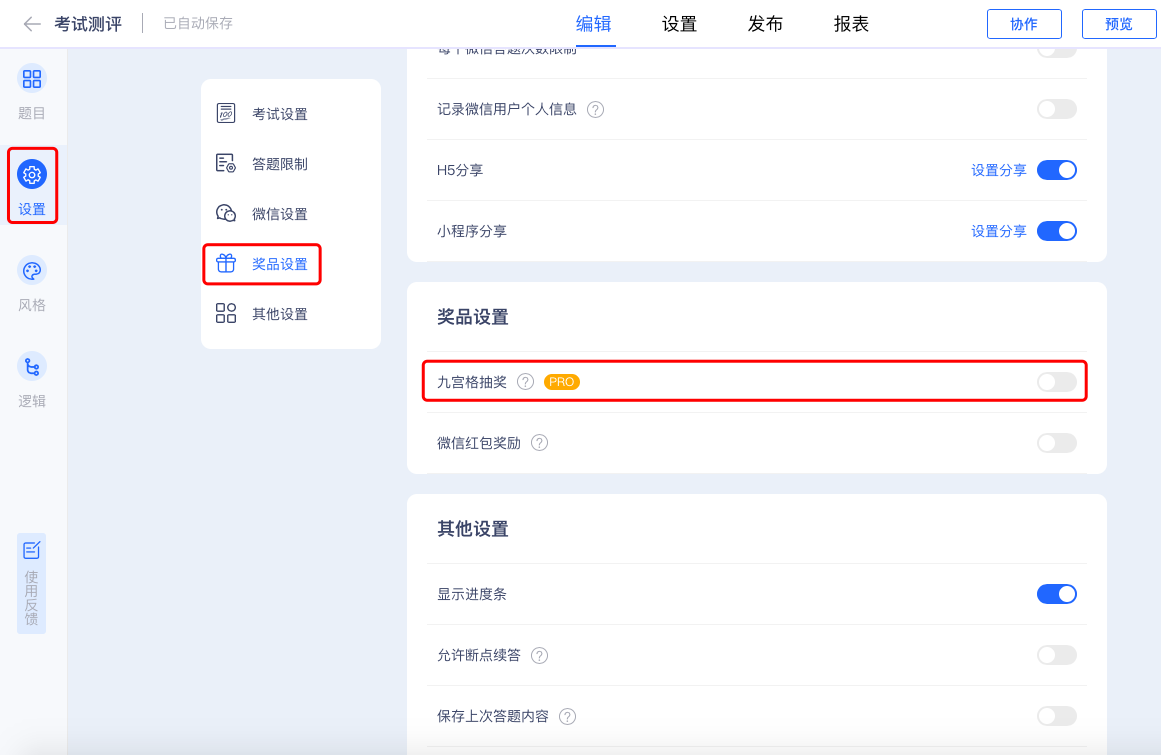Click the 九宫格抽奖 label
This screenshot has width=1161, height=755.
tap(472, 382)
